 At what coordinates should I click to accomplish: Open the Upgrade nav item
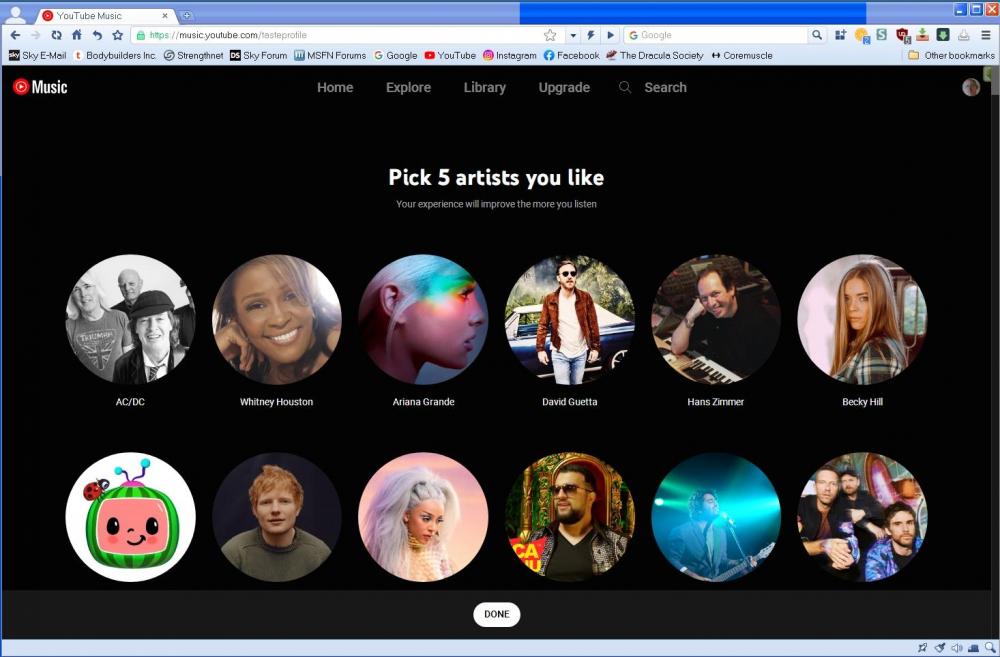point(564,87)
